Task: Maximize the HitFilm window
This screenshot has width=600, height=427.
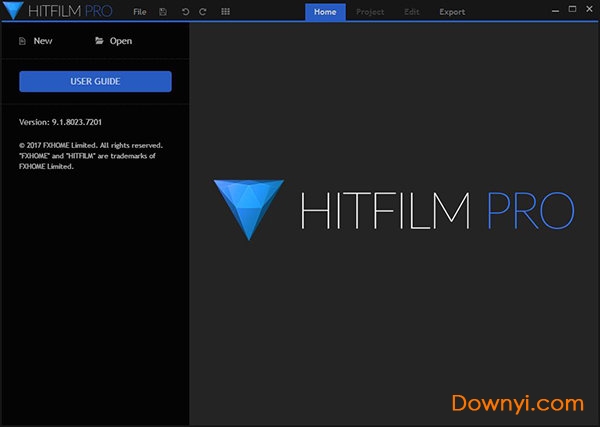Action: (572, 9)
